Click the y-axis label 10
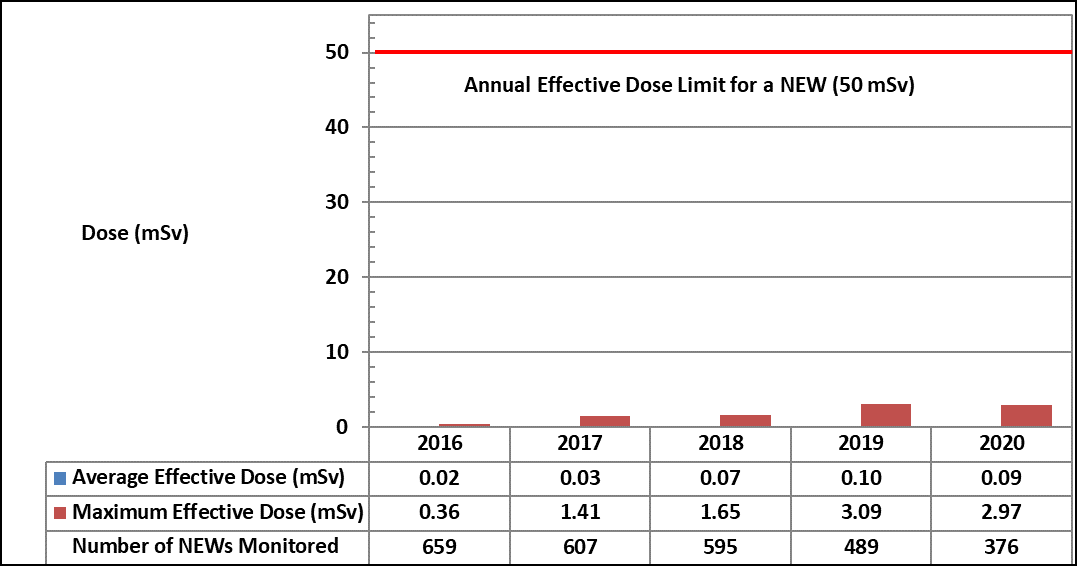Image resolution: width=1077 pixels, height=566 pixels. tap(337, 352)
